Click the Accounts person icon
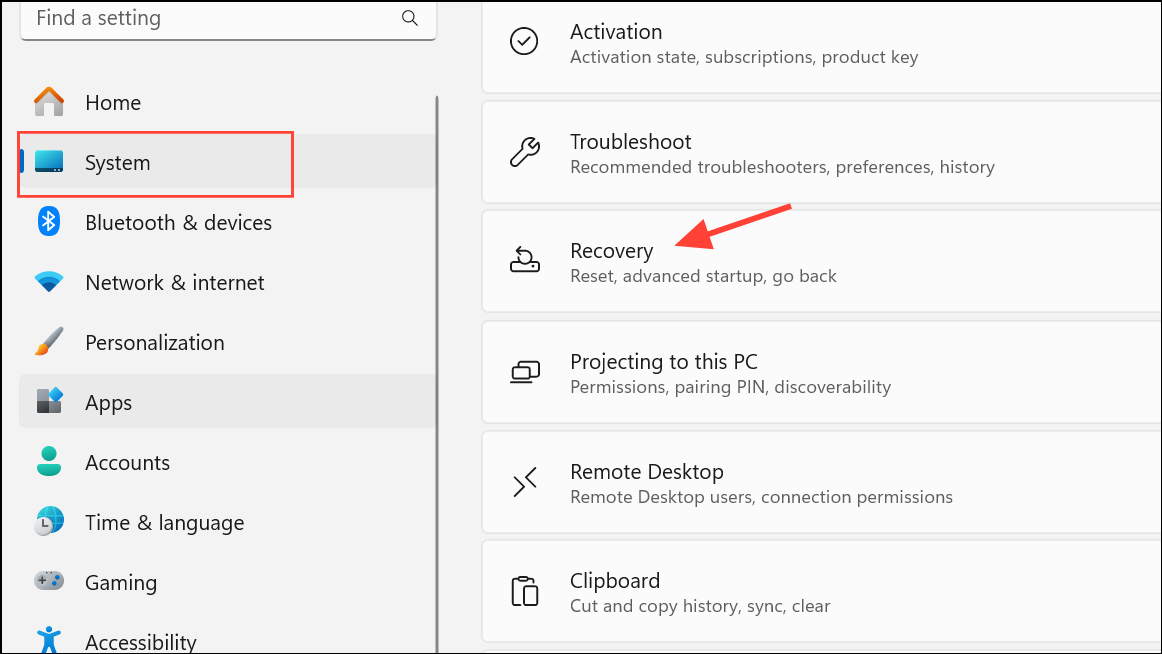 pos(48,462)
